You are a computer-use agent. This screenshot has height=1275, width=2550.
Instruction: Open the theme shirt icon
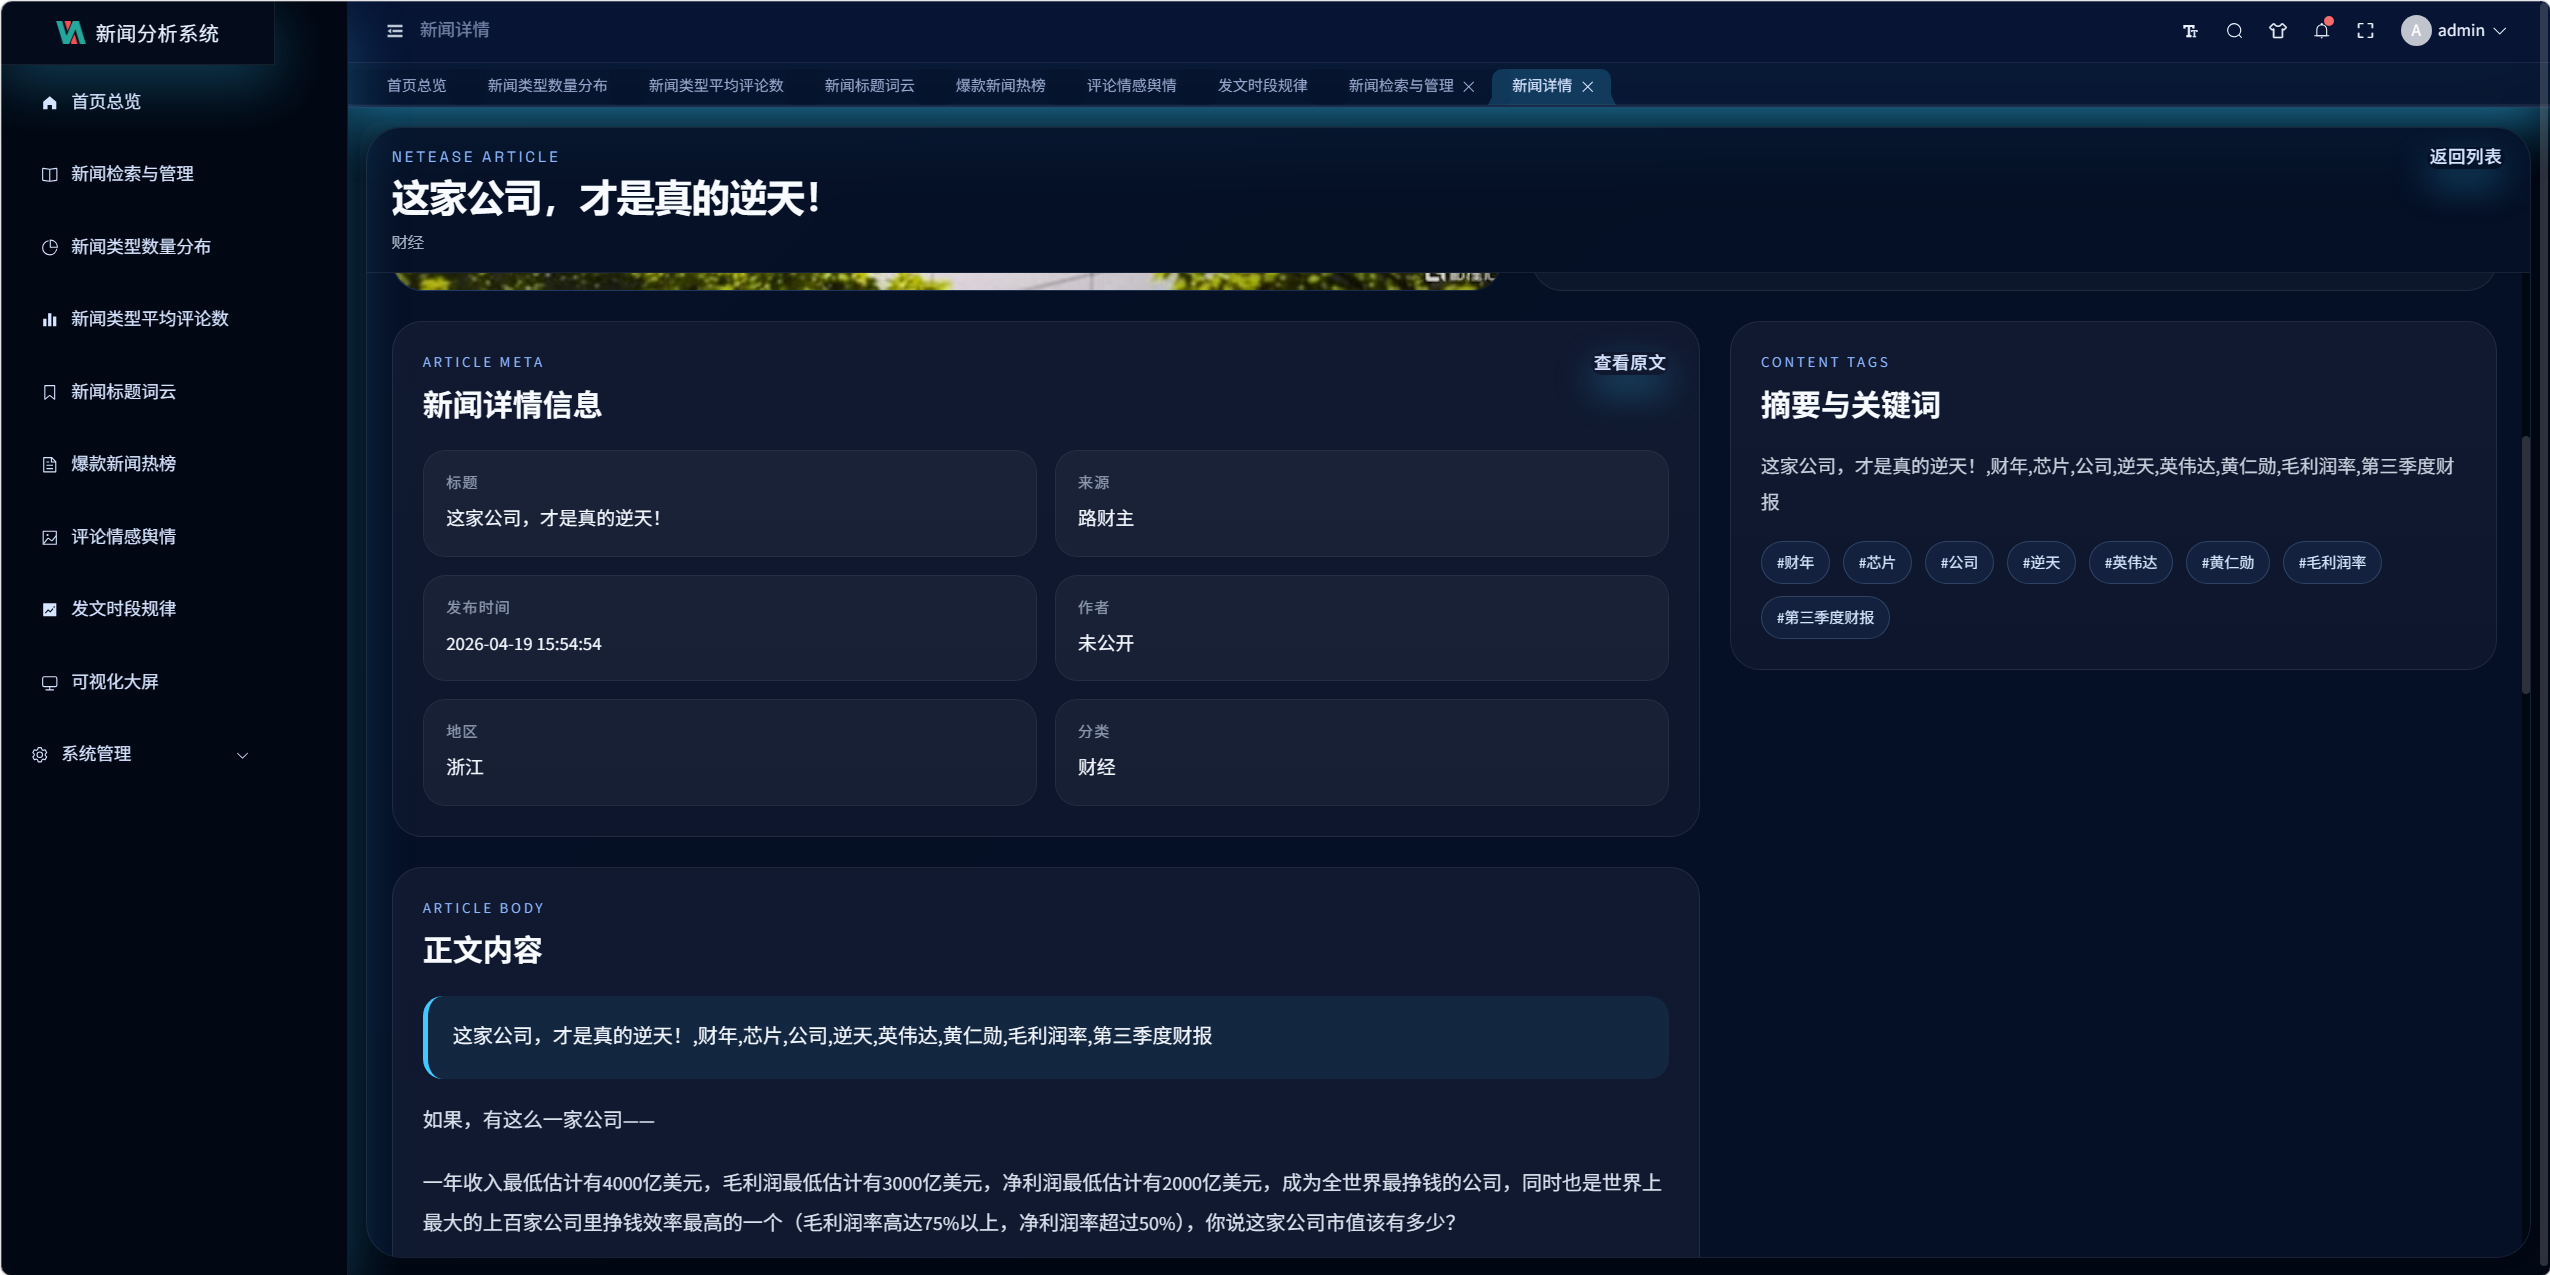click(x=2278, y=31)
